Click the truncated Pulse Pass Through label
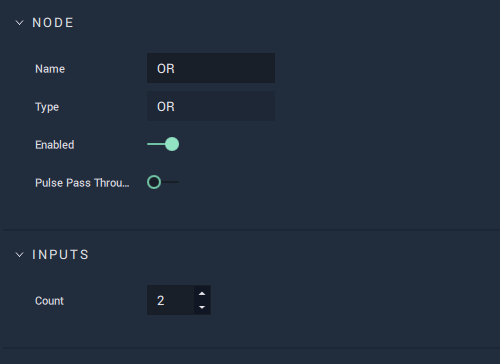The width and height of the screenshot is (500, 364). [x=82, y=183]
